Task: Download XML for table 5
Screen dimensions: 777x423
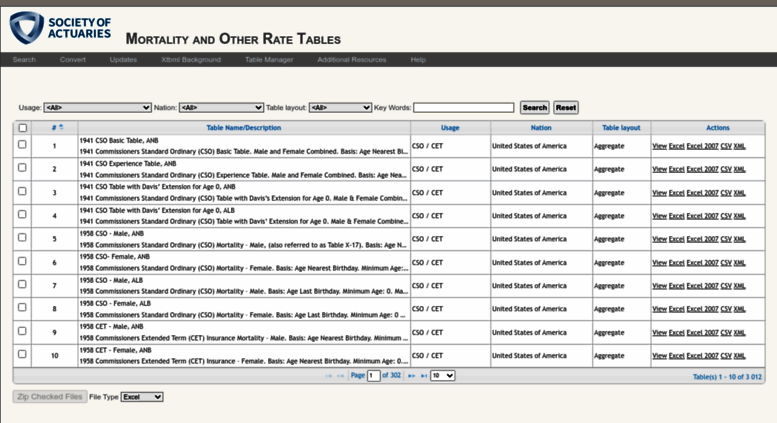Action: 739,239
